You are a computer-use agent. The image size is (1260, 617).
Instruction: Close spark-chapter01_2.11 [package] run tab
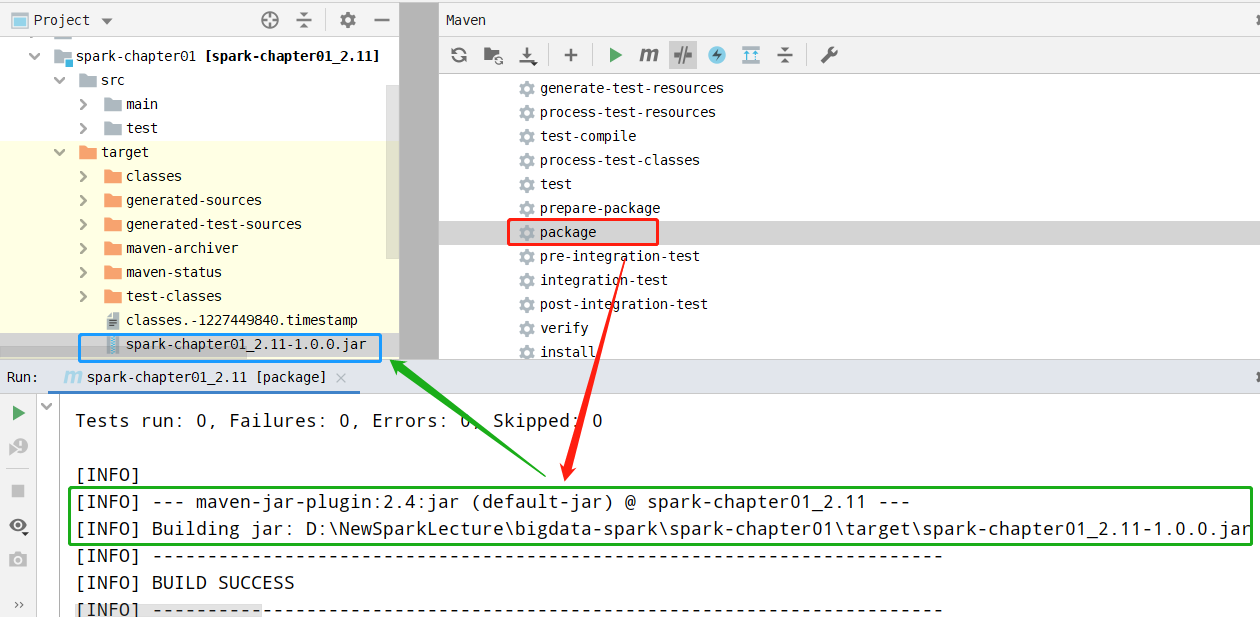coord(341,378)
